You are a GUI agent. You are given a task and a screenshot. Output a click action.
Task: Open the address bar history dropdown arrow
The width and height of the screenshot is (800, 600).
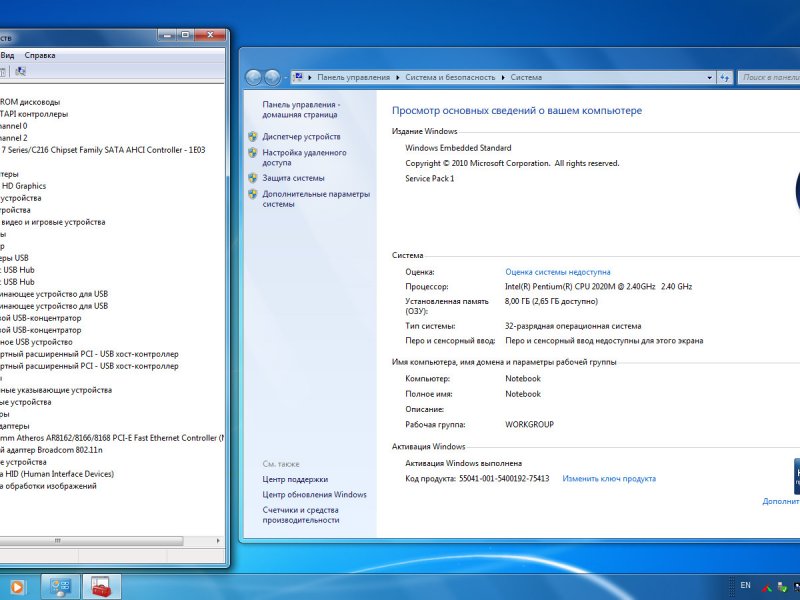pos(709,78)
